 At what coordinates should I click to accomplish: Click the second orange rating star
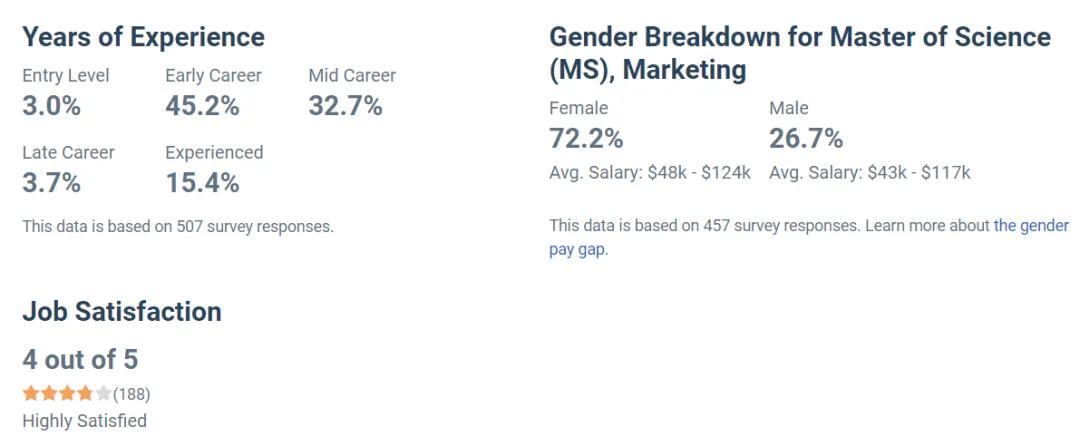pos(48,393)
